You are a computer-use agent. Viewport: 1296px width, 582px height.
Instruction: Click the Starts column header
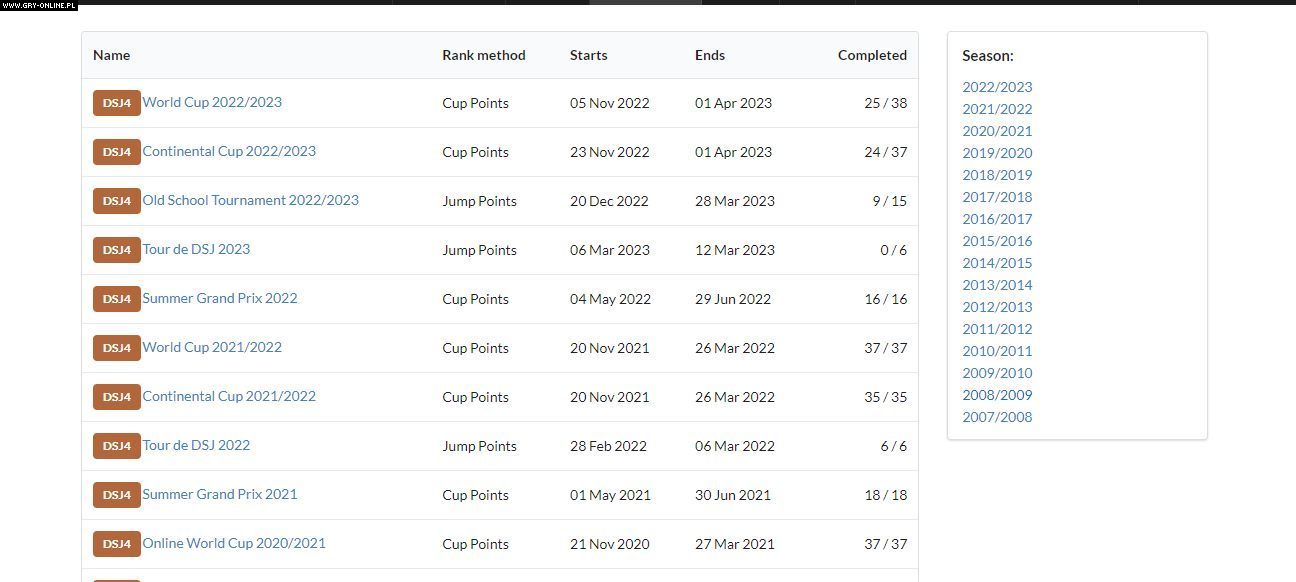click(589, 55)
